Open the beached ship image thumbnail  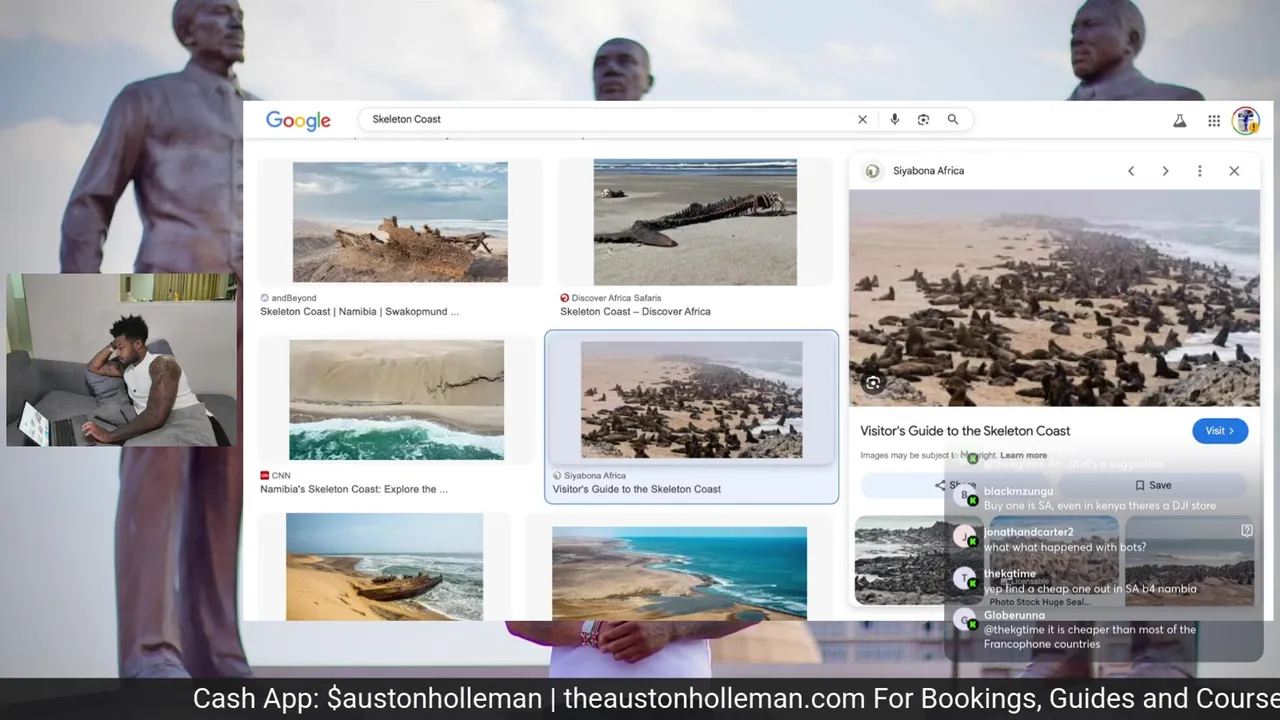point(384,567)
